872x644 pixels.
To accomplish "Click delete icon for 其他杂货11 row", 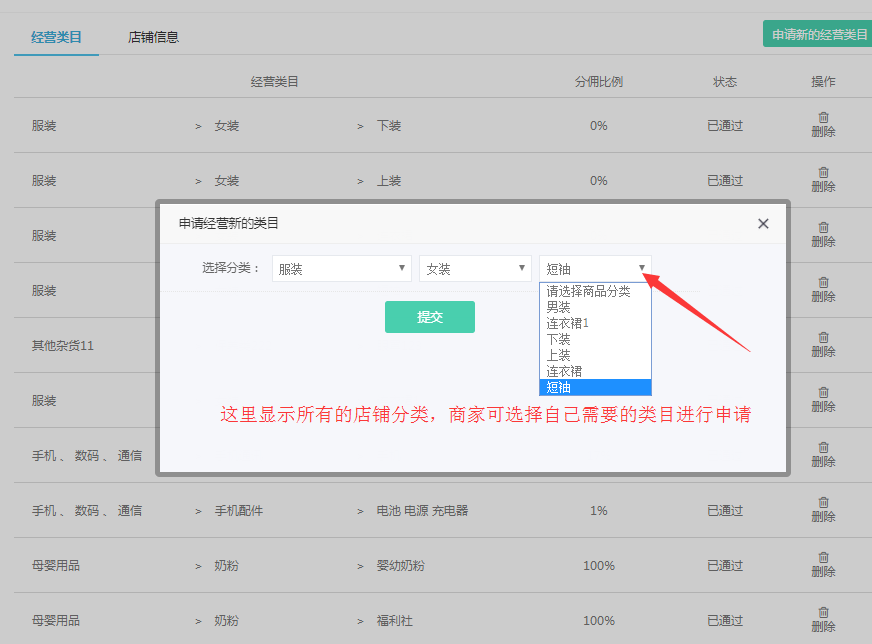I will pyautogui.click(x=823, y=345).
